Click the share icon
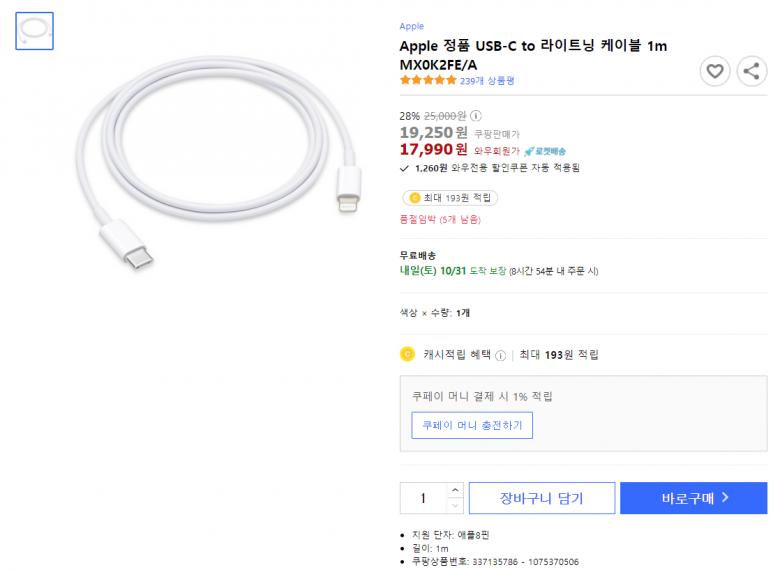Screen dimensions: 780x572 click(x=752, y=71)
